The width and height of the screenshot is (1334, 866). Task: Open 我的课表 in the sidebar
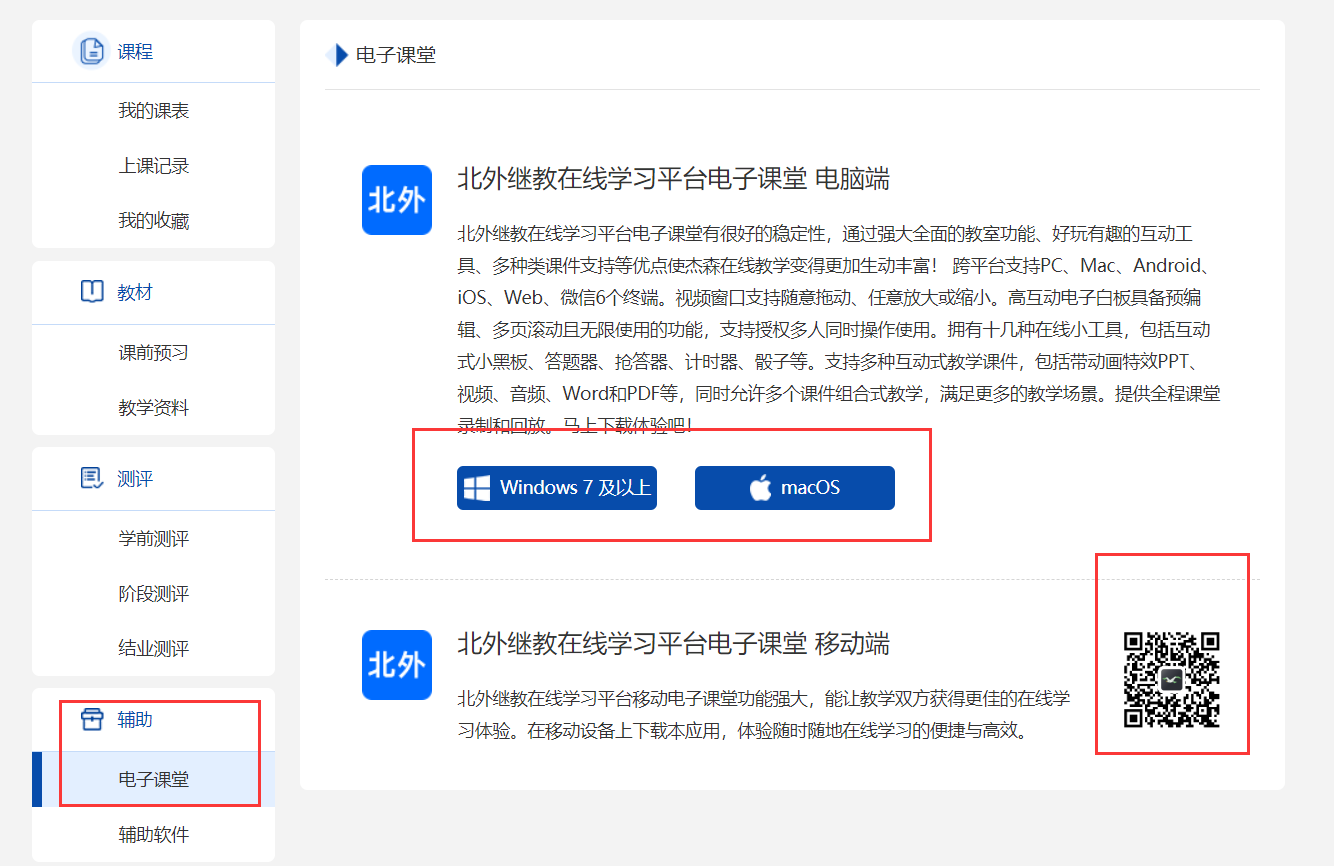click(x=154, y=111)
